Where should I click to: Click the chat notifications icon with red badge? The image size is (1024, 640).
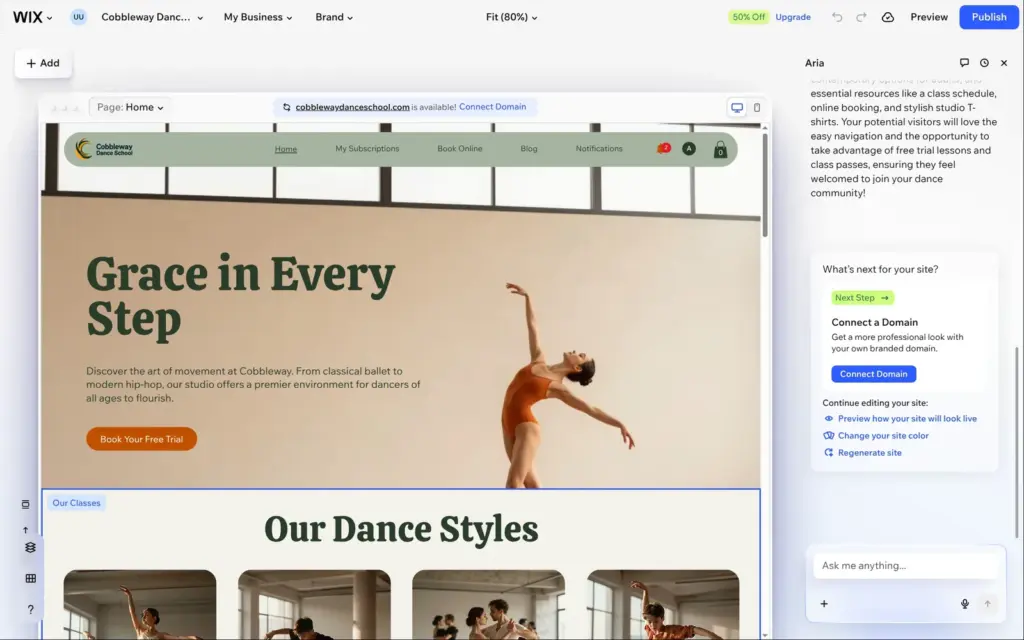(x=664, y=148)
